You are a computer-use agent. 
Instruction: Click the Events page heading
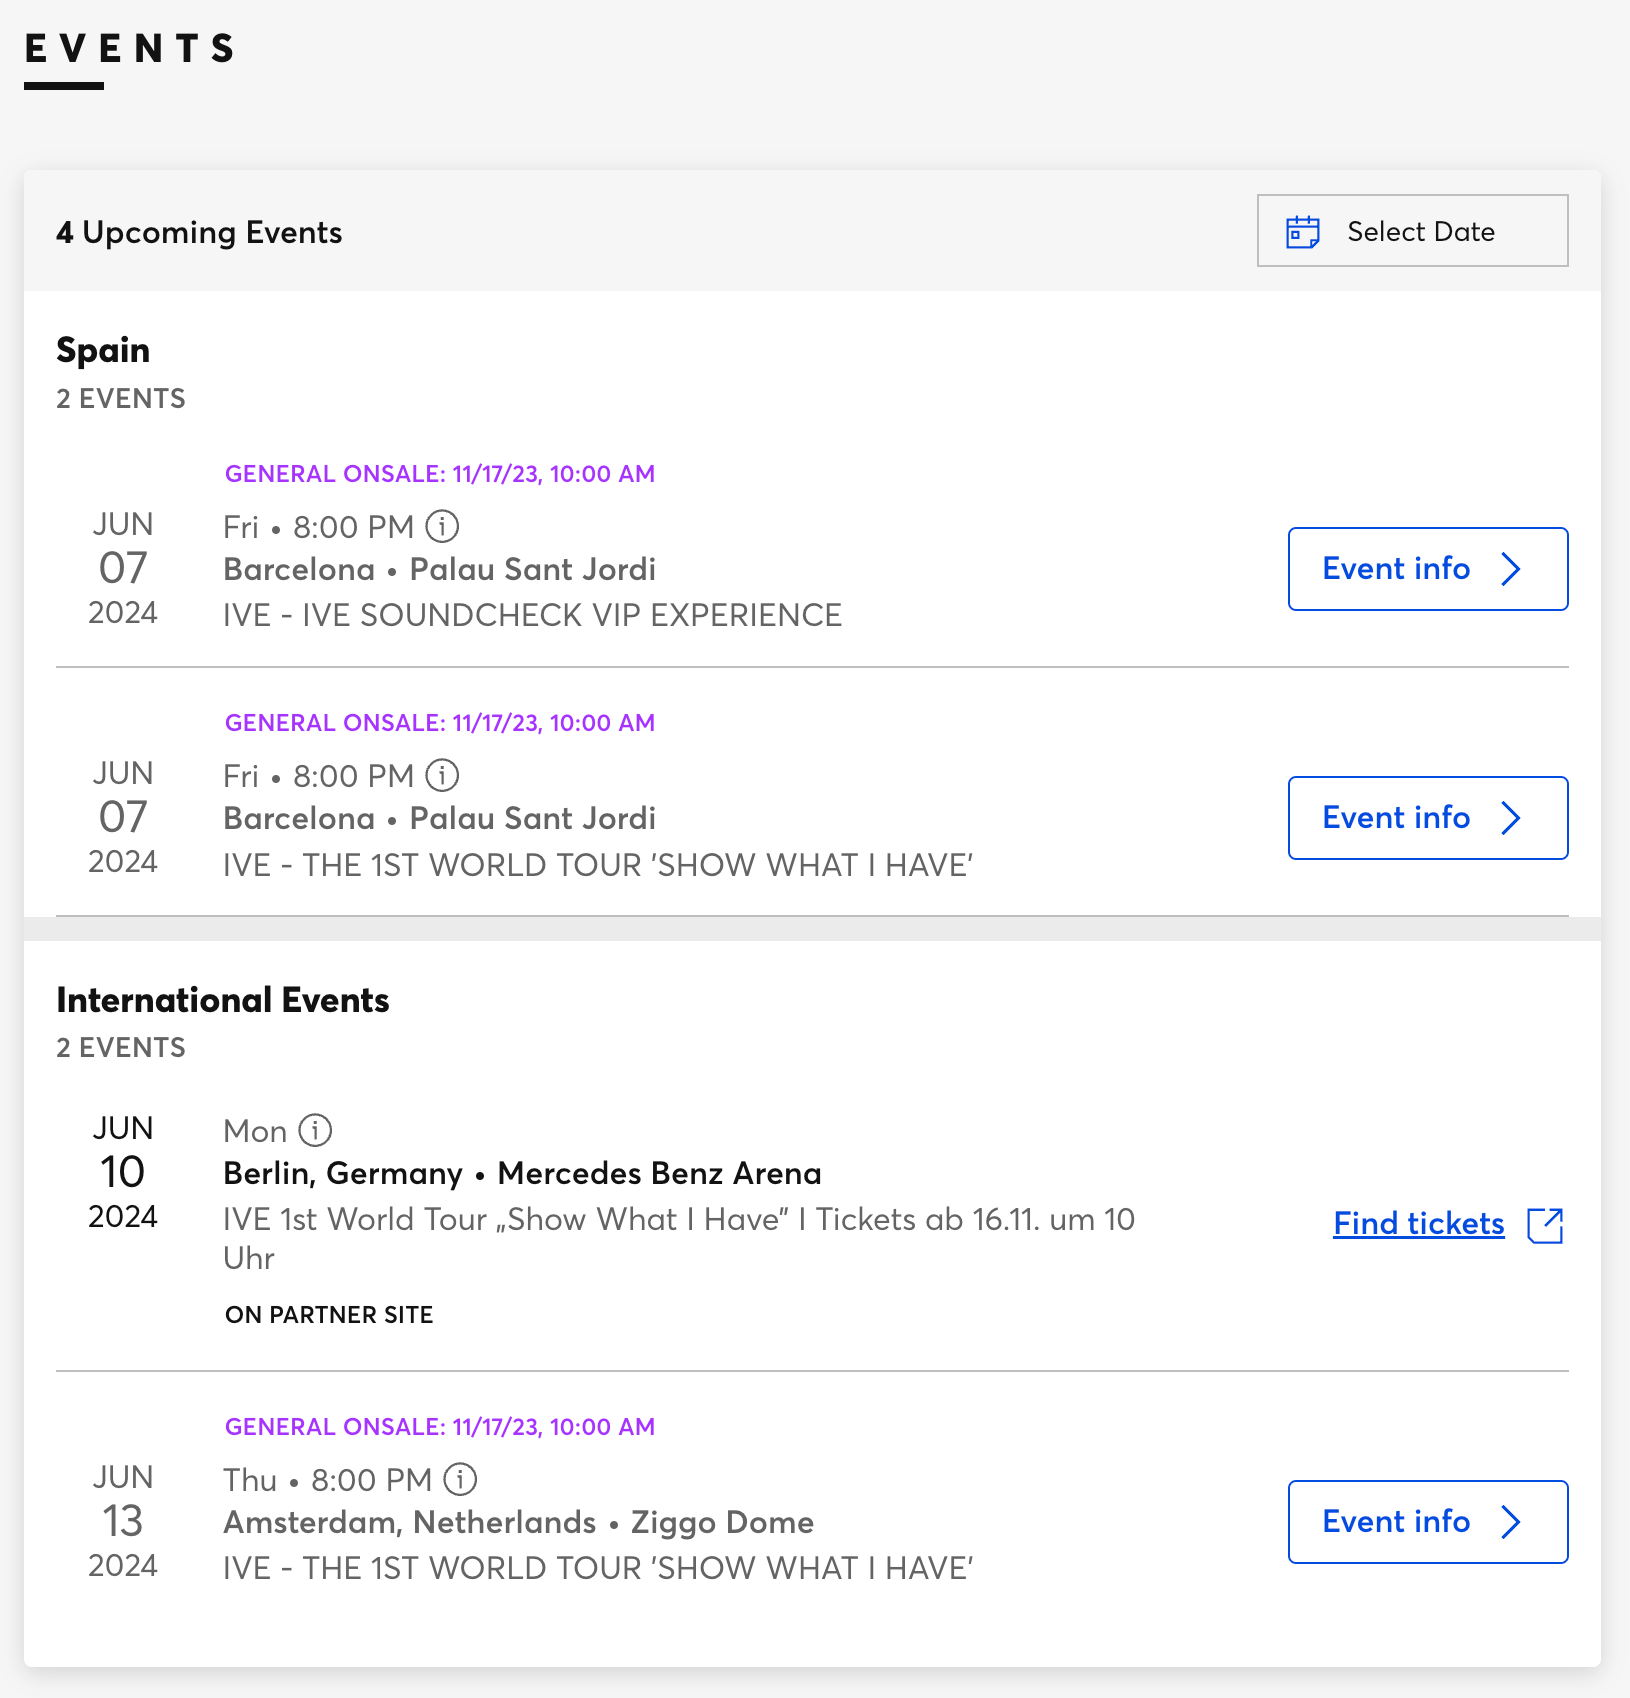[x=130, y=48]
